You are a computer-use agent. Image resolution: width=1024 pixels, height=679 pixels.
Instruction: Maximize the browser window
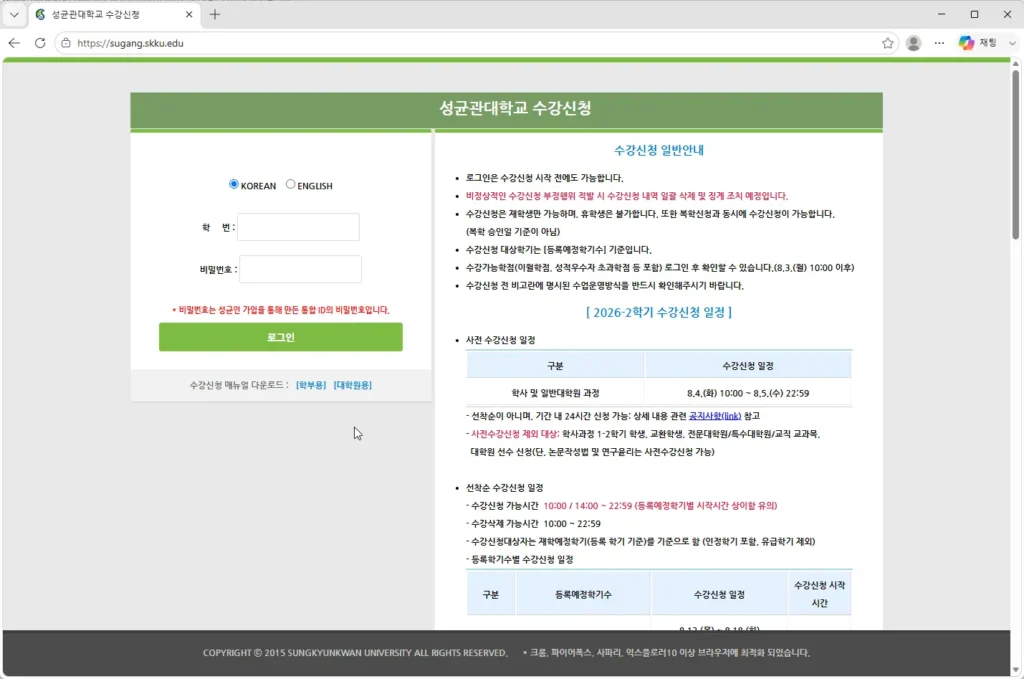(974, 14)
